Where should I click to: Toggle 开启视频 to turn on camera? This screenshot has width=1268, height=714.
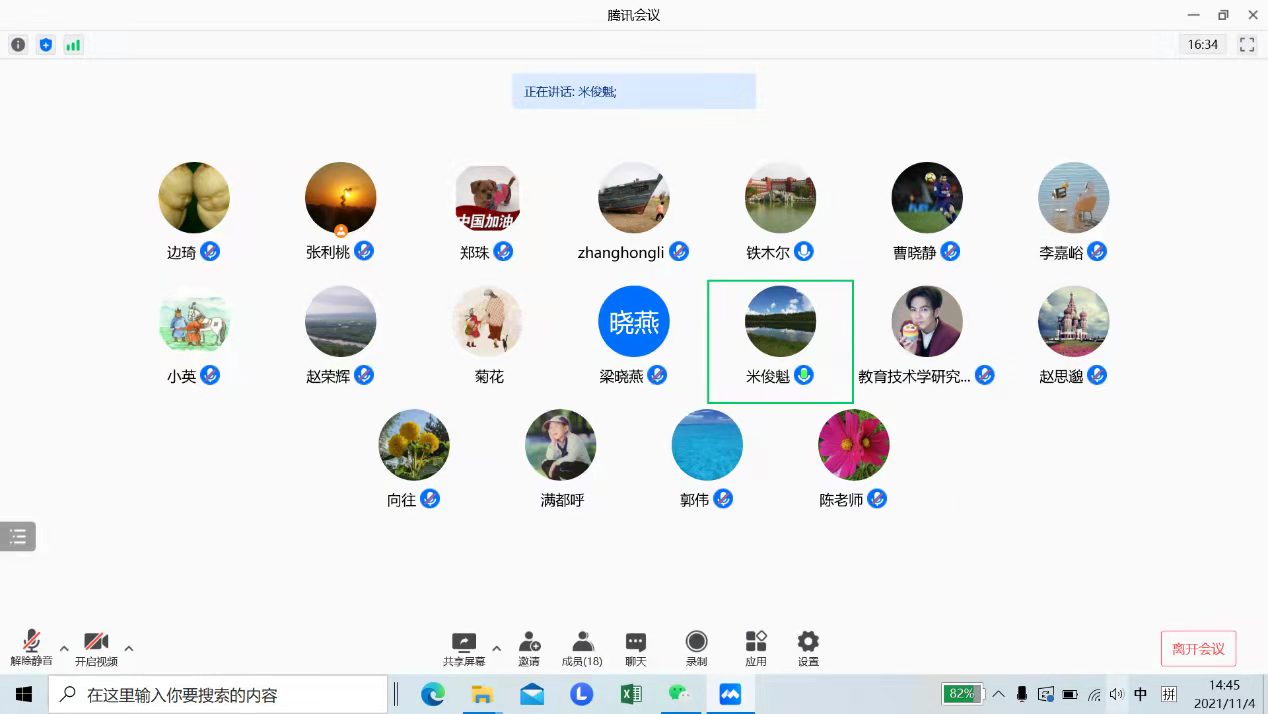(x=96, y=648)
